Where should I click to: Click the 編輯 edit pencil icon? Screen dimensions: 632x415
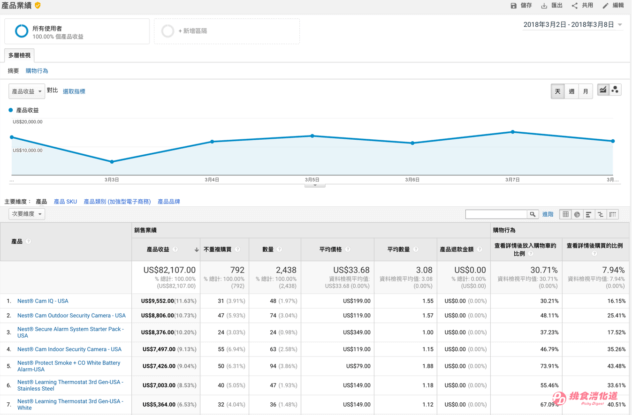tap(605, 6)
